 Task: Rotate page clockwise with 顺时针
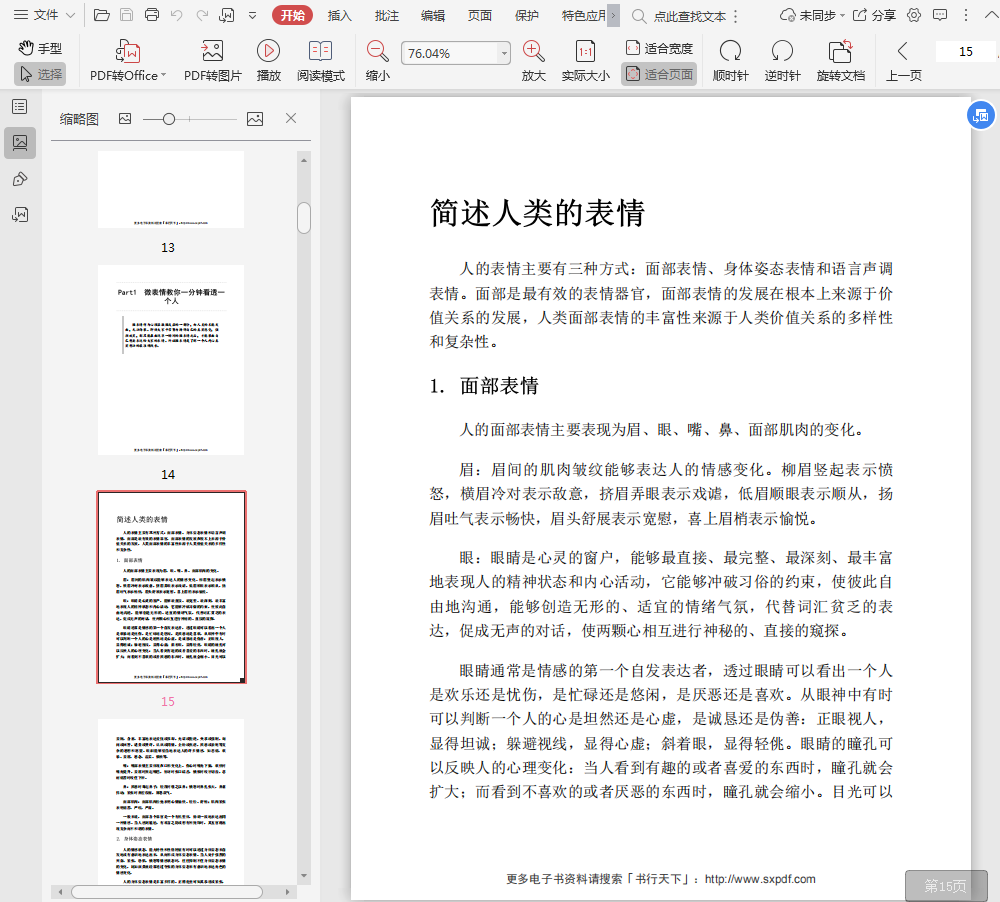pyautogui.click(x=730, y=52)
